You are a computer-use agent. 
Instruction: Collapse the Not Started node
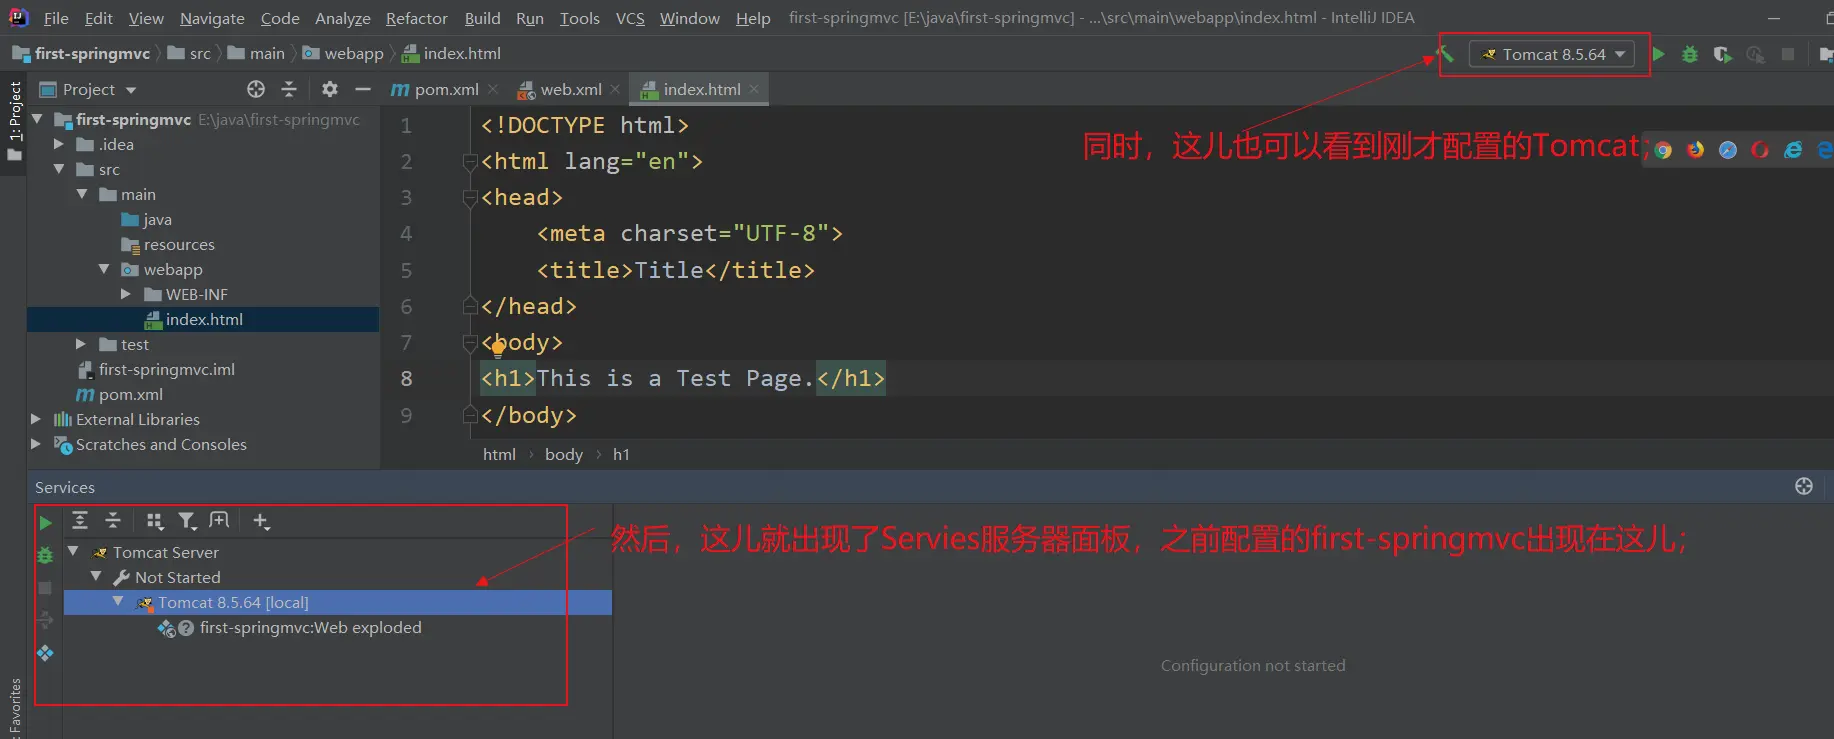[96, 577]
